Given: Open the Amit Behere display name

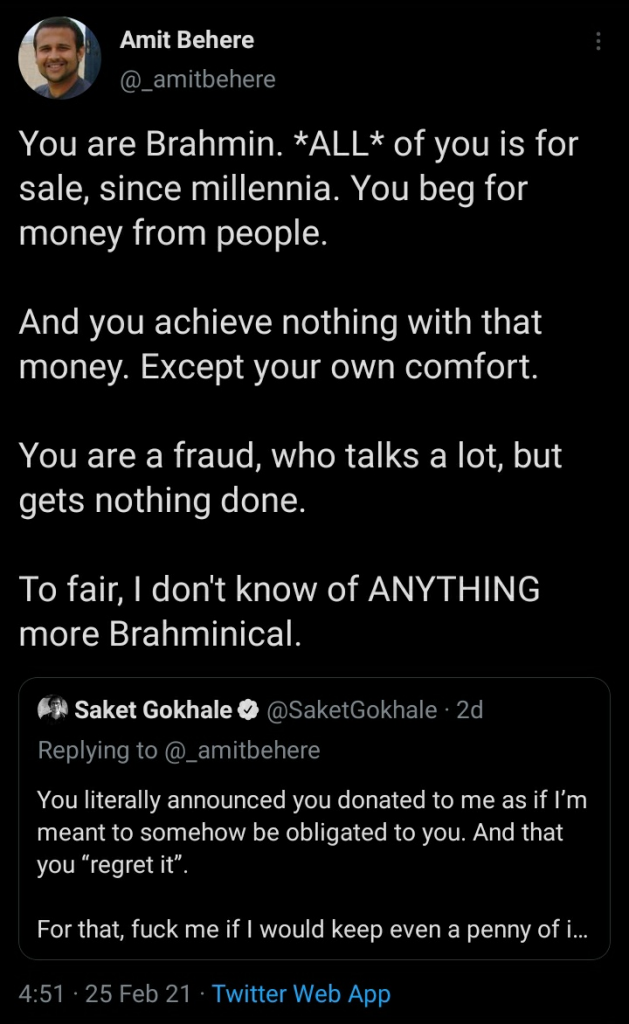Looking at the screenshot, I should click(x=186, y=40).
